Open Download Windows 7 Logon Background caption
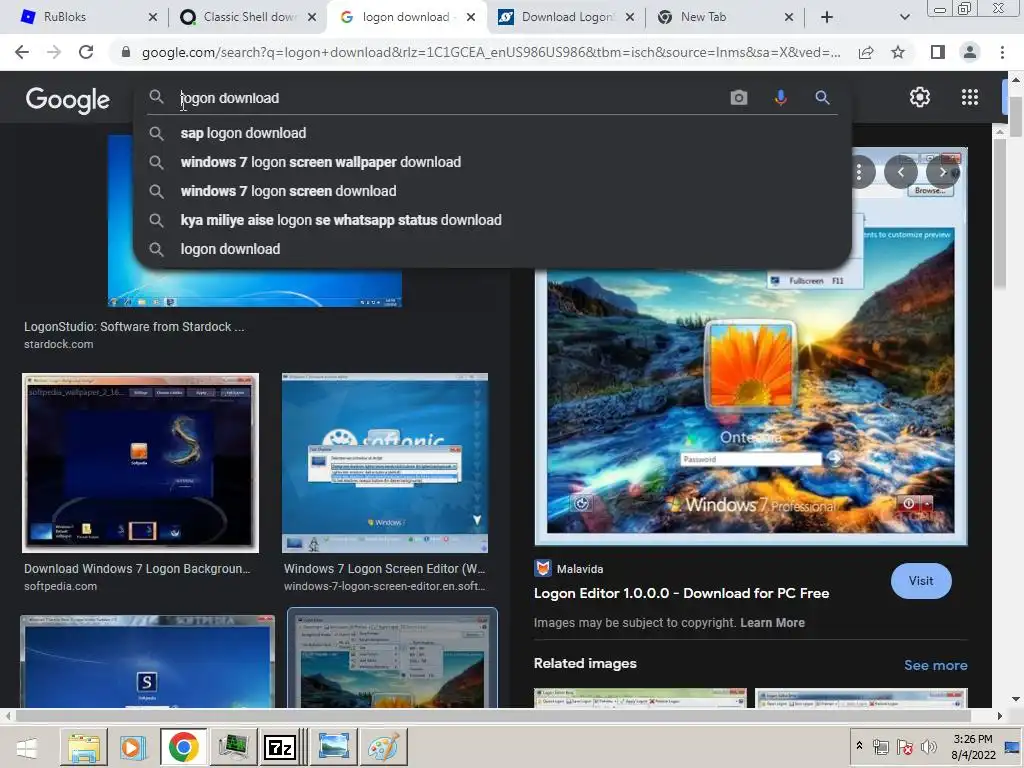Image resolution: width=1024 pixels, height=768 pixels. 137,569
